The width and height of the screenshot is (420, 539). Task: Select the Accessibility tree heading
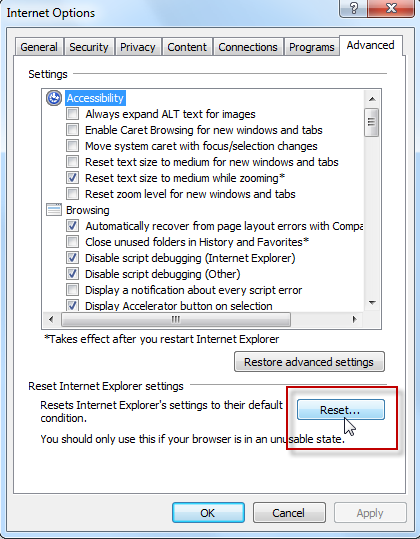(95, 98)
